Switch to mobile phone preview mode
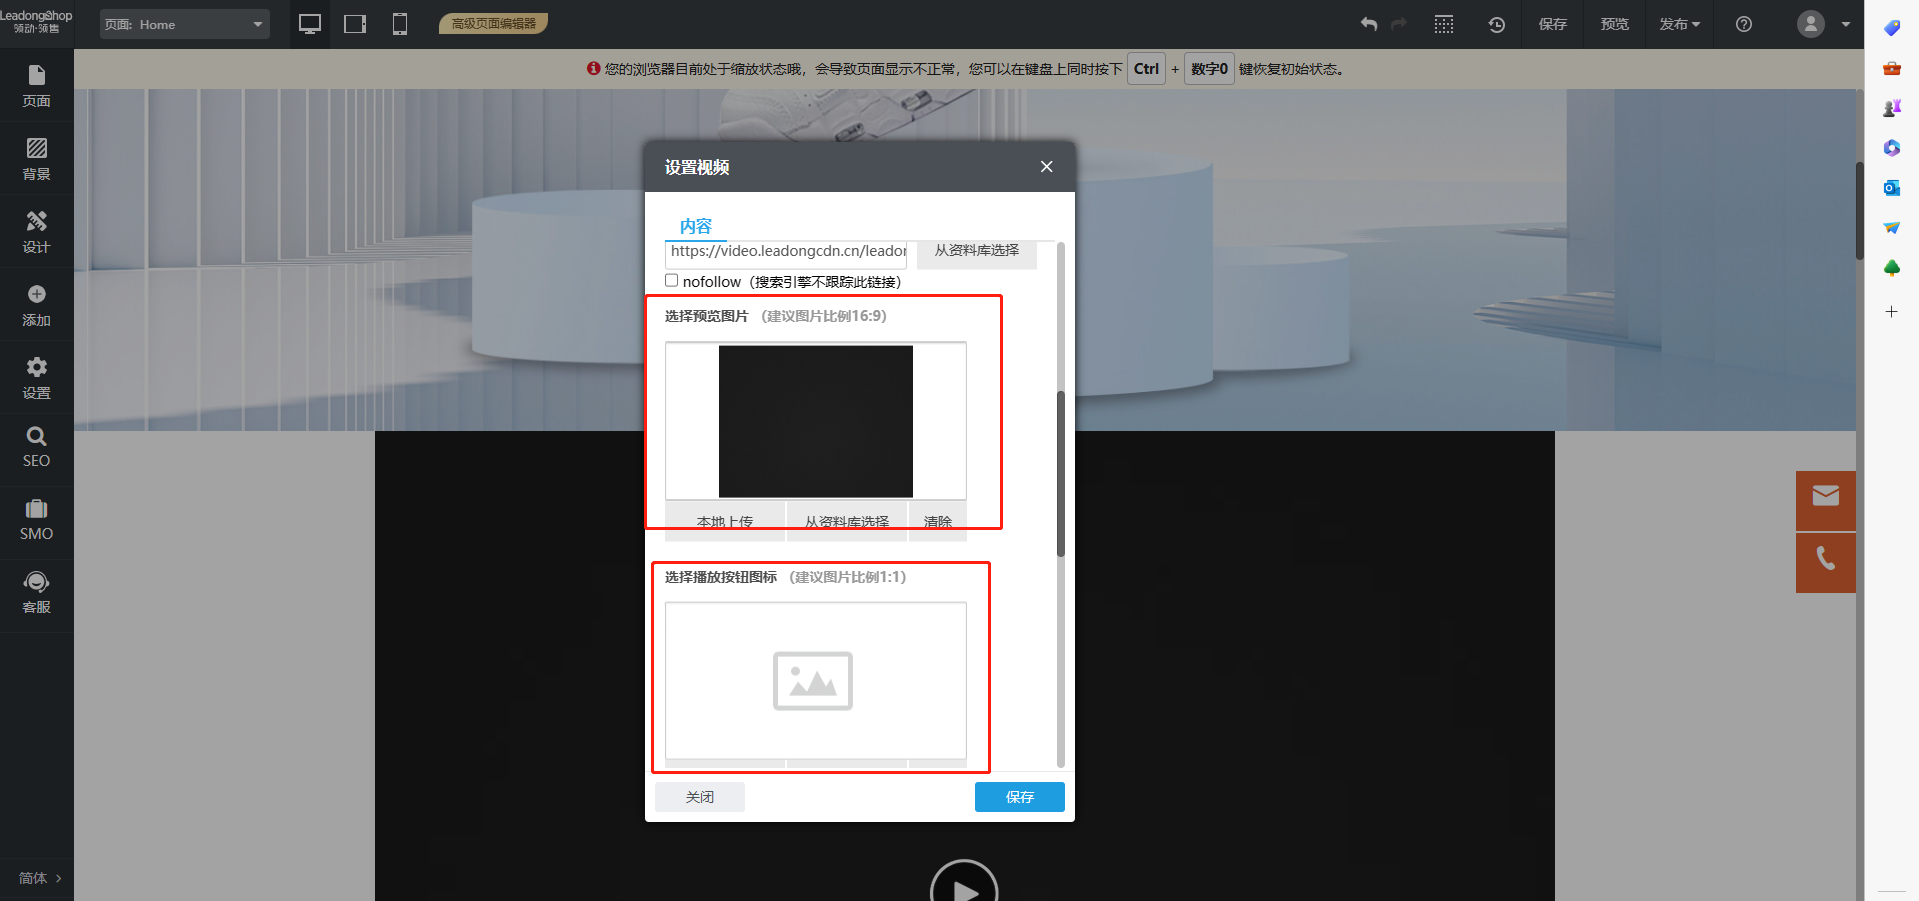 (x=400, y=24)
